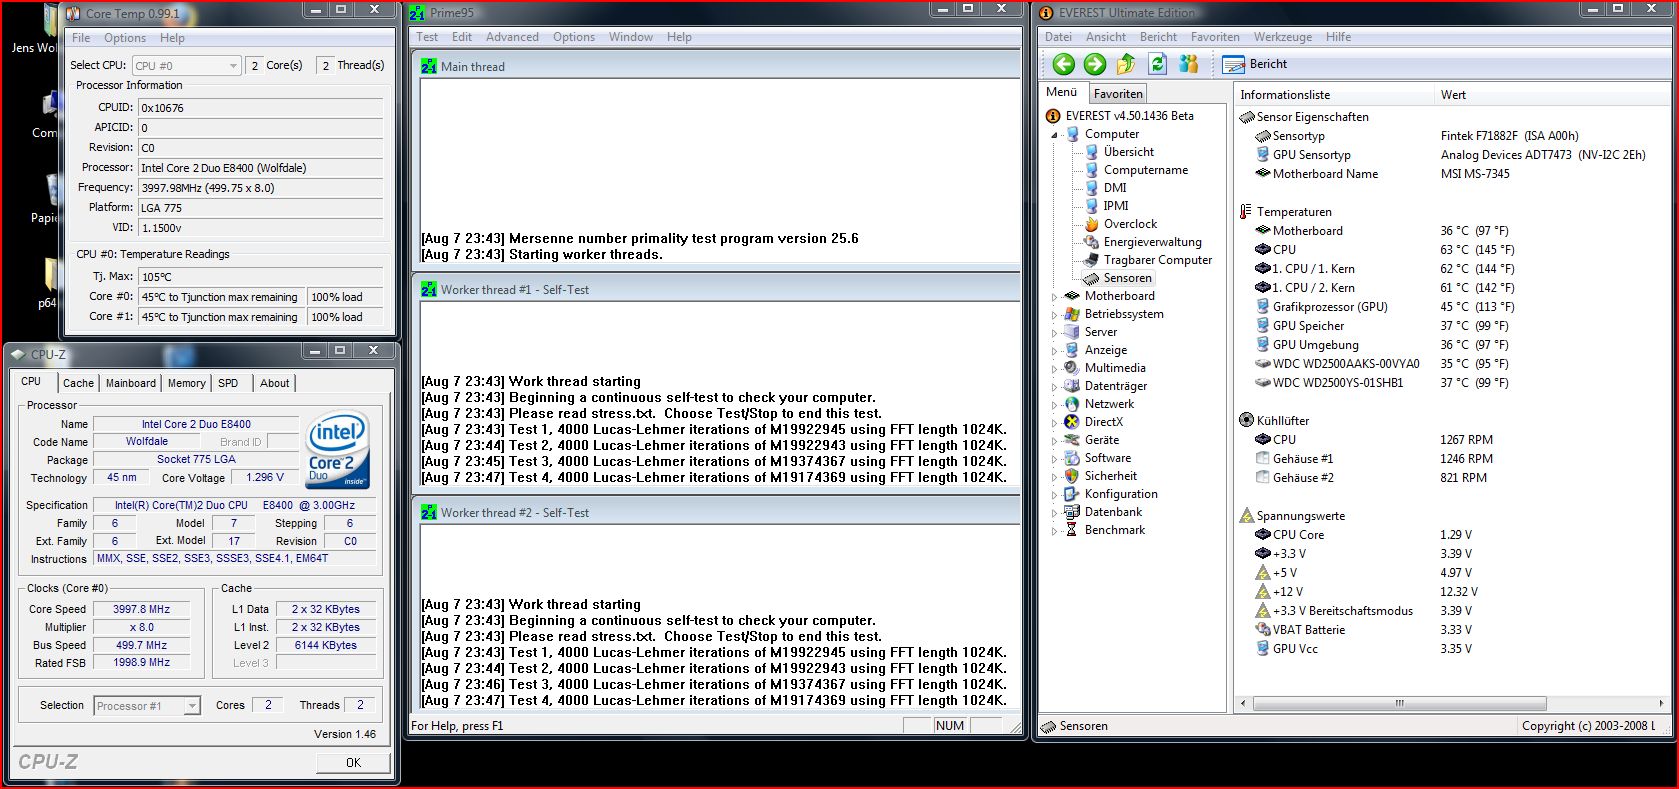
Task: Click EVEREST title bar info icon
Action: pos(1047,13)
